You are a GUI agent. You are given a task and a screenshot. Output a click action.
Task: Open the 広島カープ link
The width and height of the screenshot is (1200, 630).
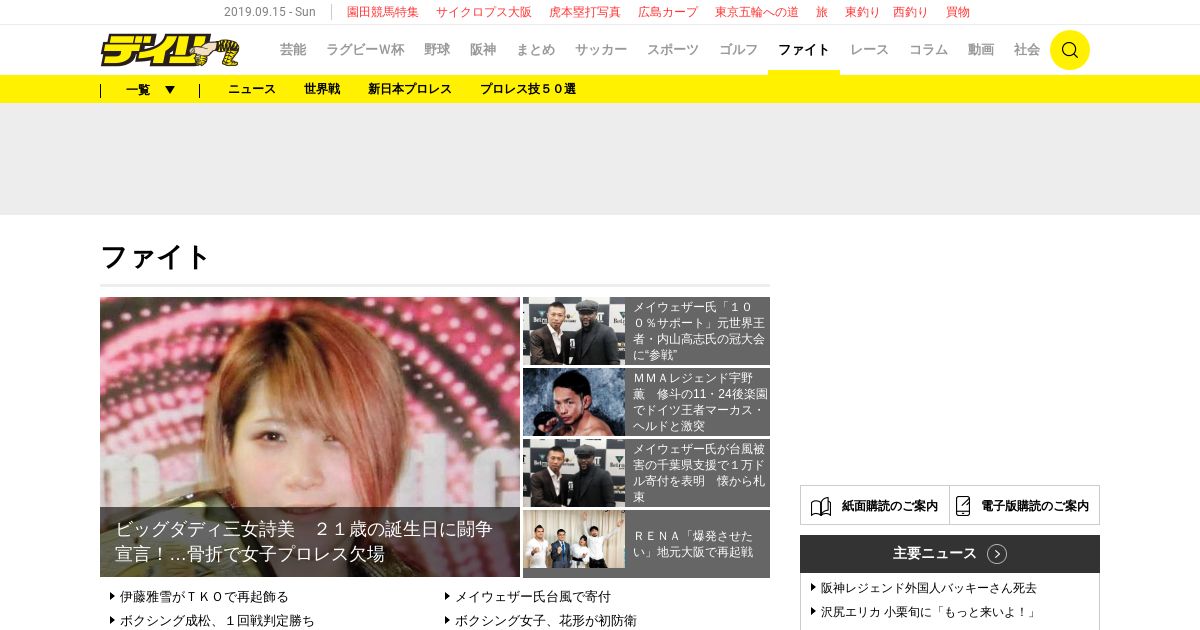[668, 12]
